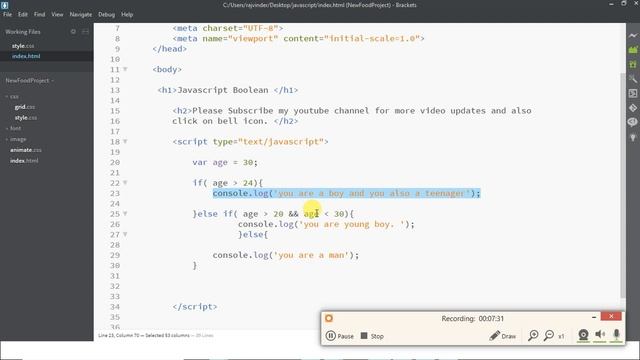Minimize the recording toolbar
This screenshot has width=640, height=360.
point(594,317)
